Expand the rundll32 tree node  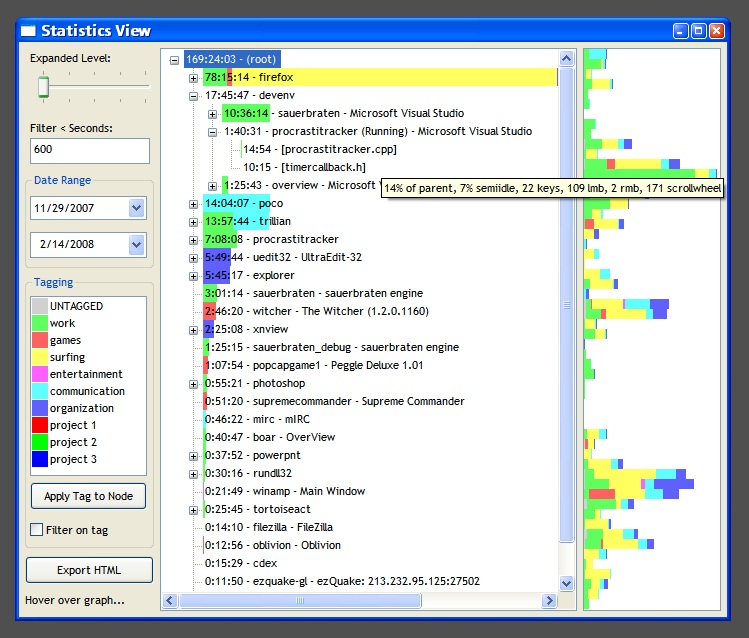(x=193, y=474)
